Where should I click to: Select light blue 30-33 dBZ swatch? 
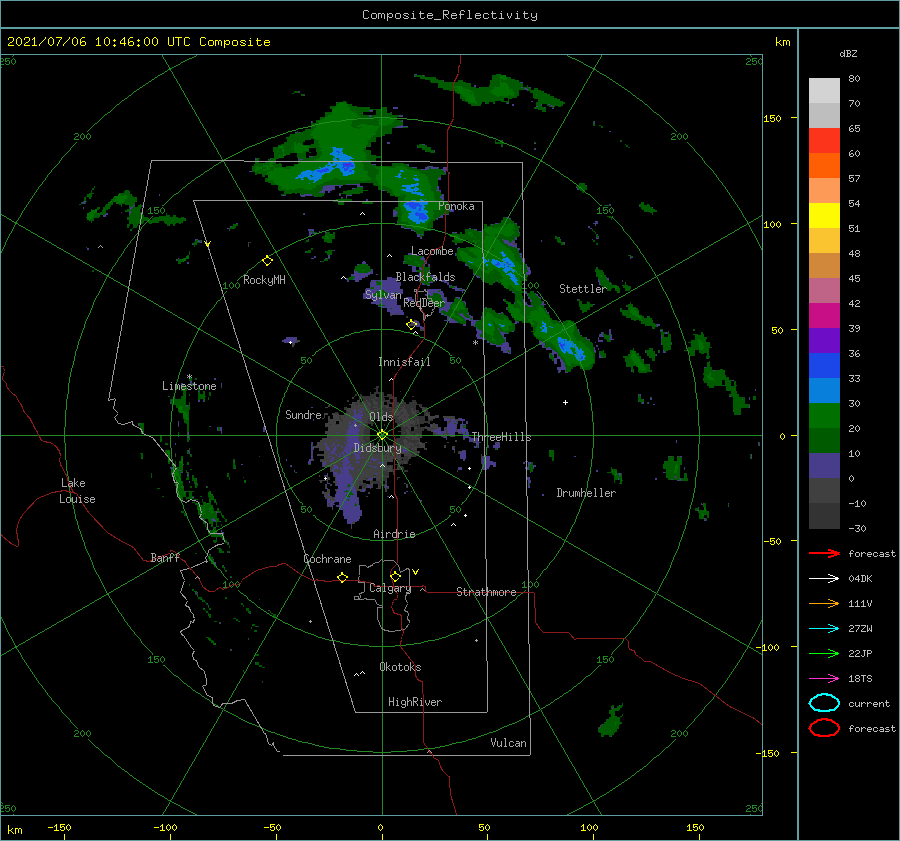click(x=824, y=391)
